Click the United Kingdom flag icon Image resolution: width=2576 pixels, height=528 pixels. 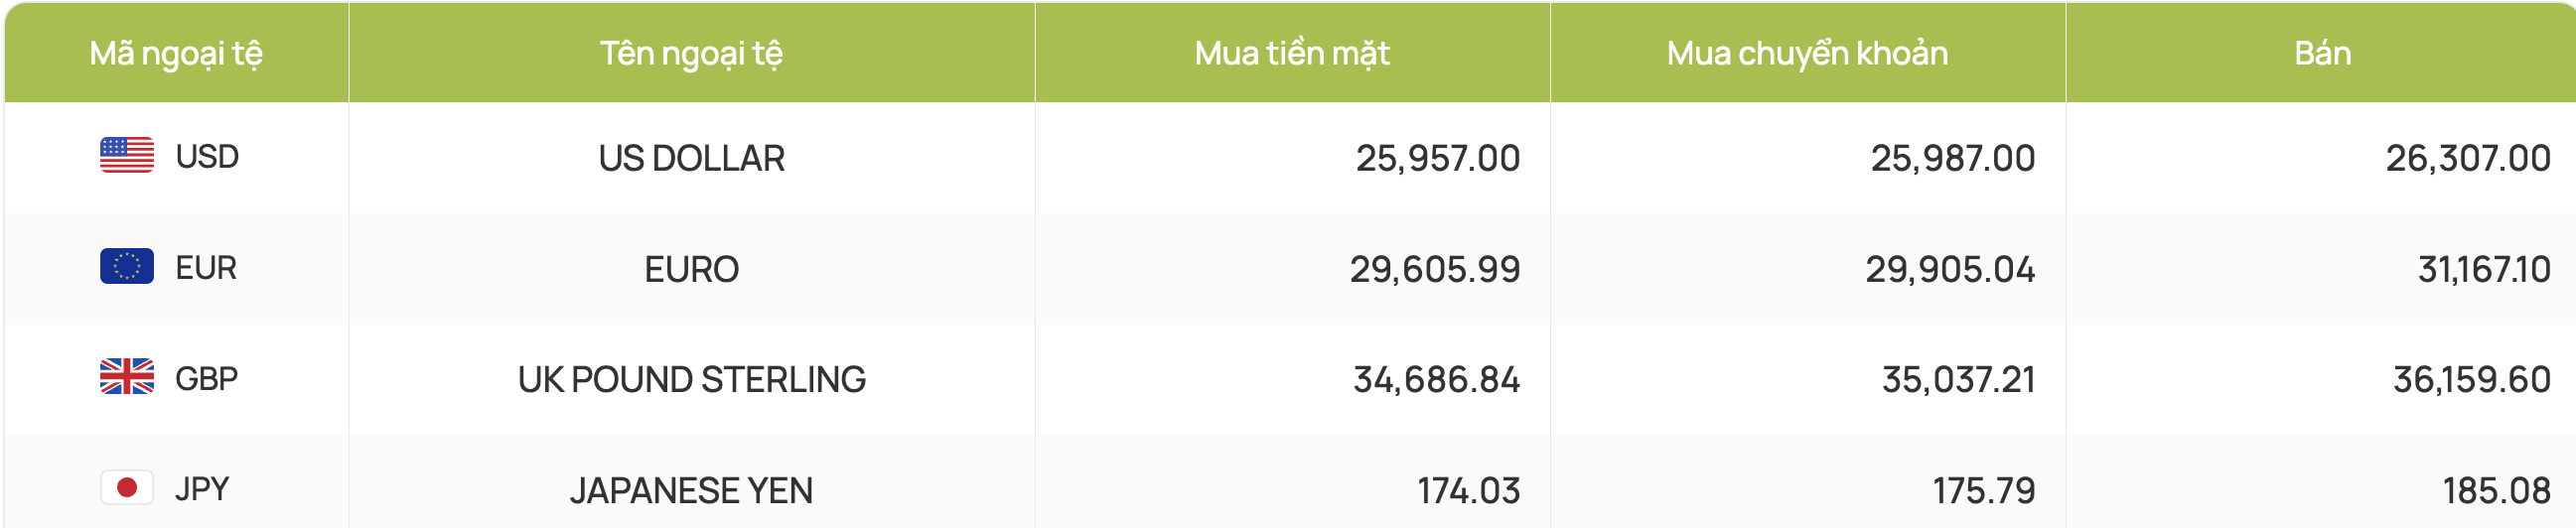127,377
